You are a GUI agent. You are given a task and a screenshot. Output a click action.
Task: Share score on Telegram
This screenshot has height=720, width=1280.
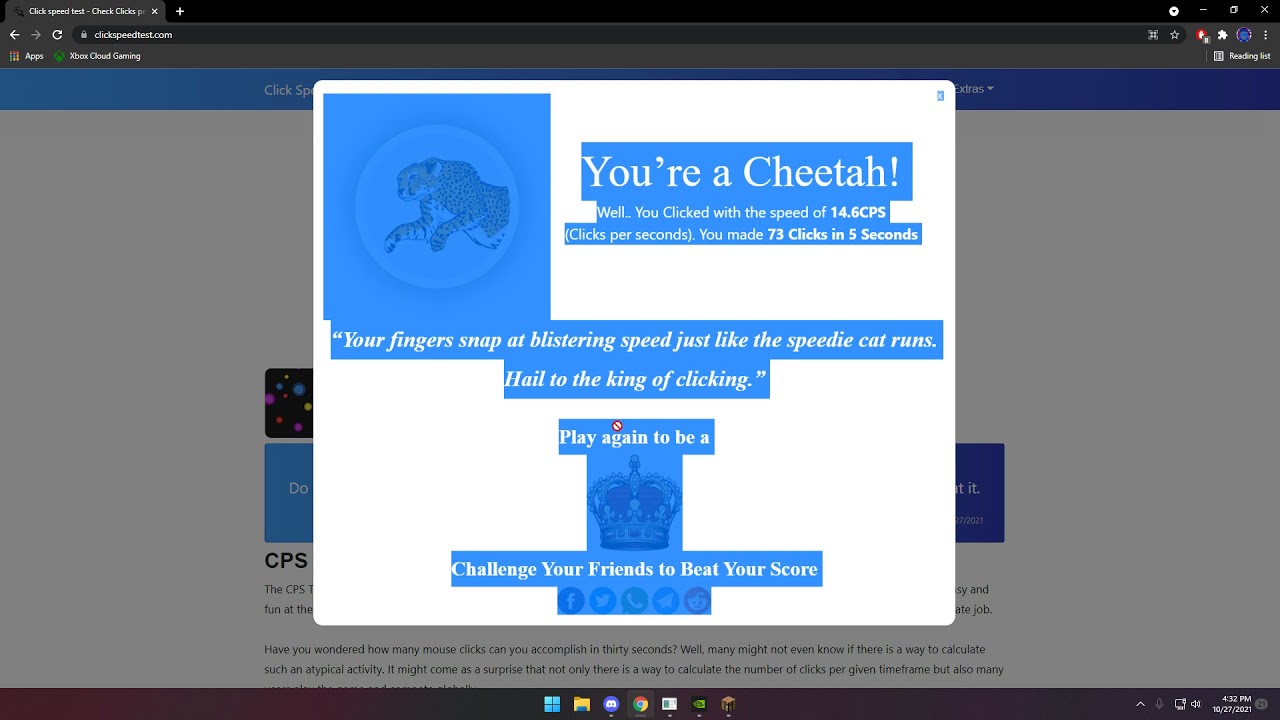pyautogui.click(x=665, y=600)
